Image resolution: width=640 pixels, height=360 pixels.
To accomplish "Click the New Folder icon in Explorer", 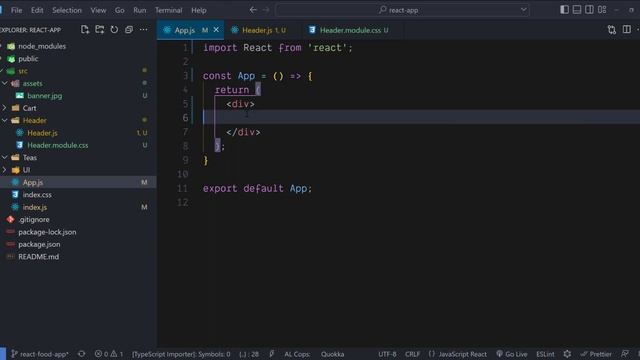I will (100, 30).
